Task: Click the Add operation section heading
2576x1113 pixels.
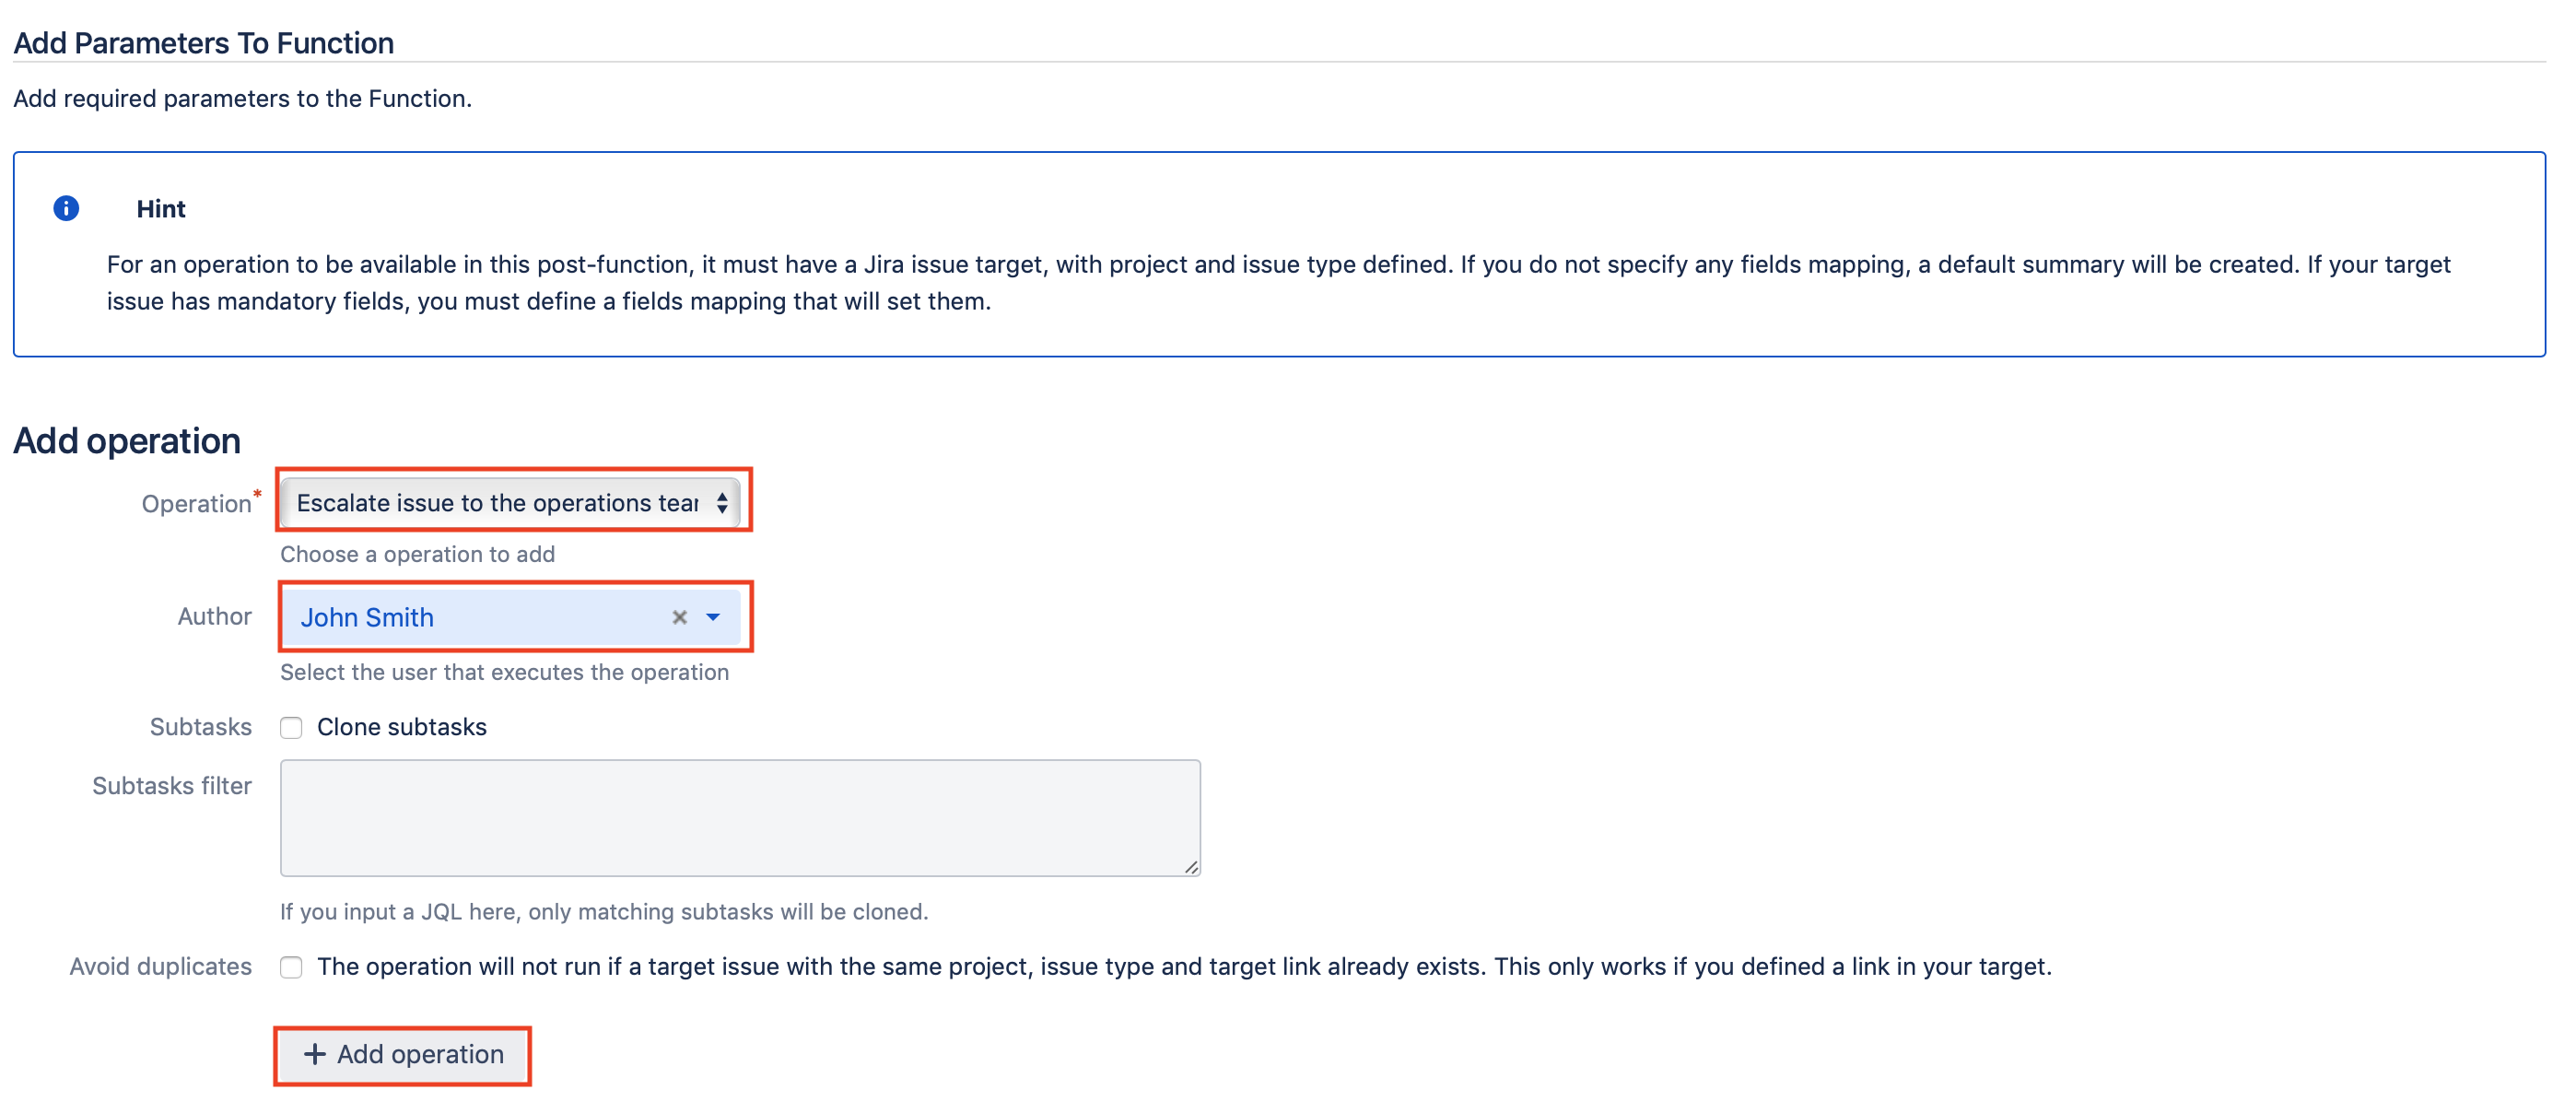Action: [x=126, y=440]
